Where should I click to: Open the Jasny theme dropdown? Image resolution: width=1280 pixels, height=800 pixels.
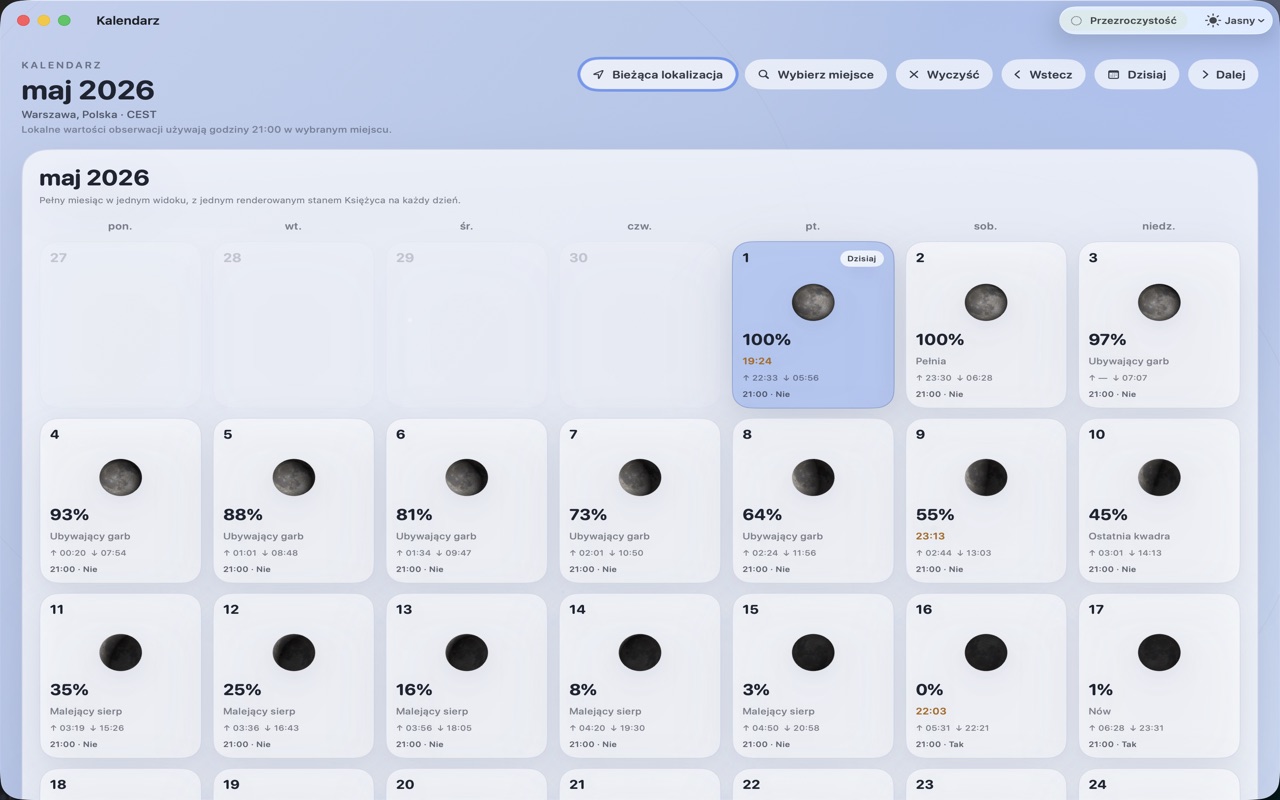[x=1235, y=20]
